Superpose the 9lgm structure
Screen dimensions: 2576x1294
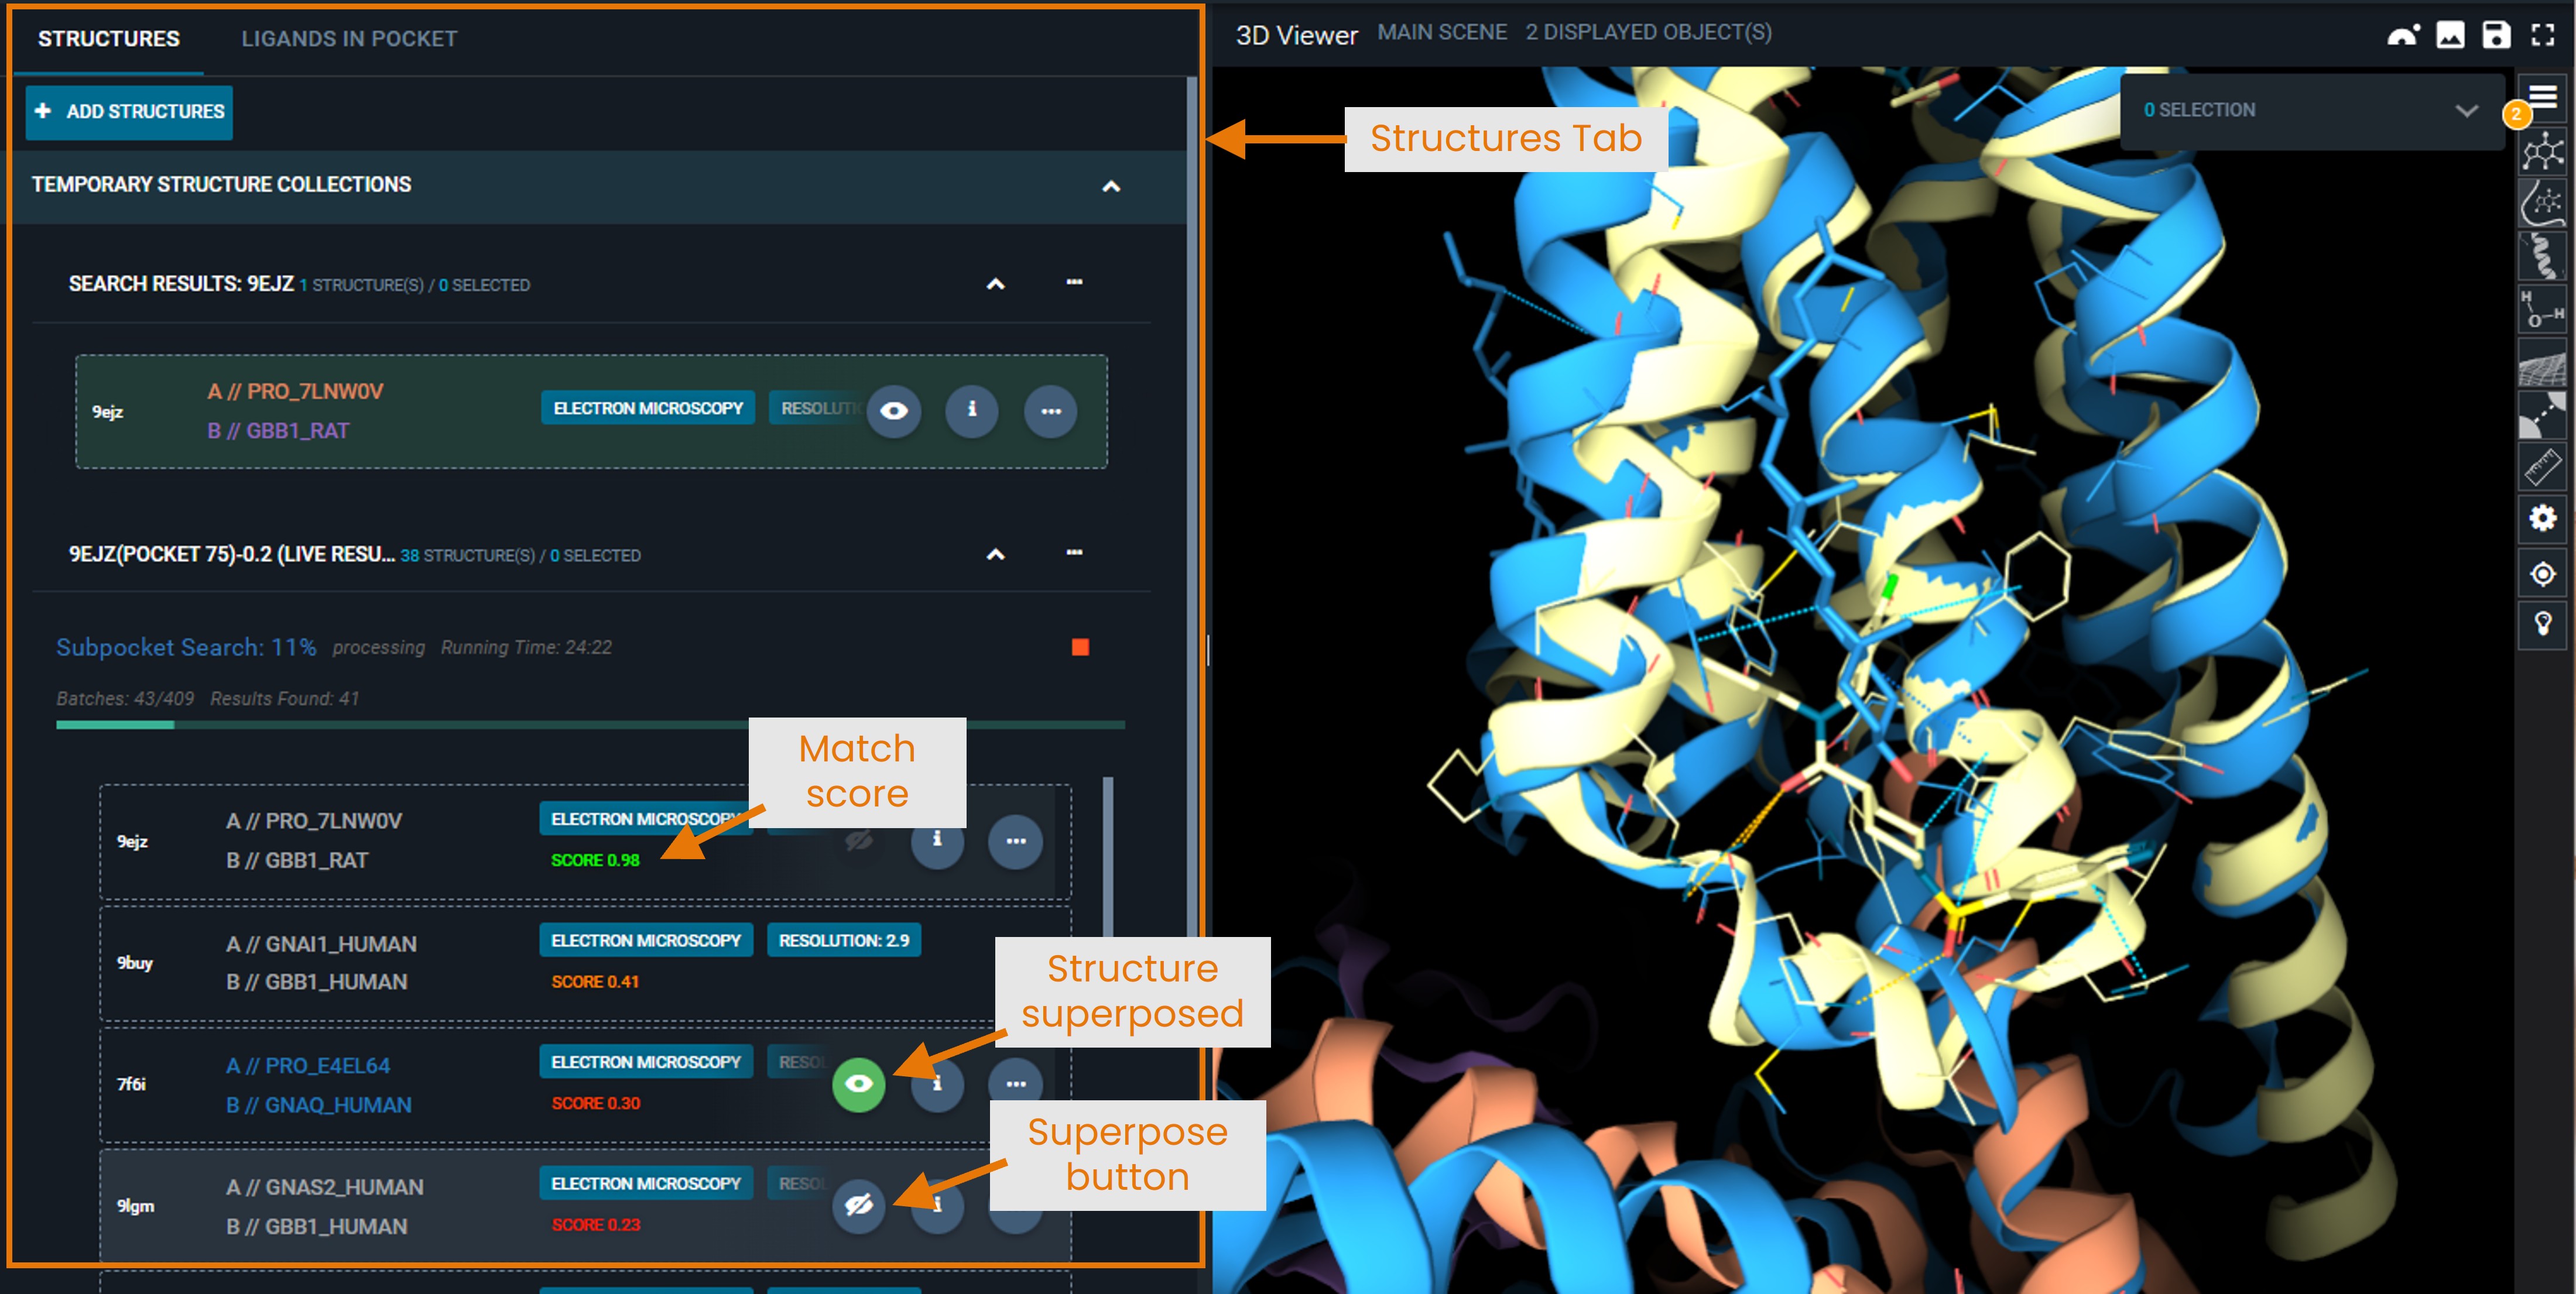[x=858, y=1205]
